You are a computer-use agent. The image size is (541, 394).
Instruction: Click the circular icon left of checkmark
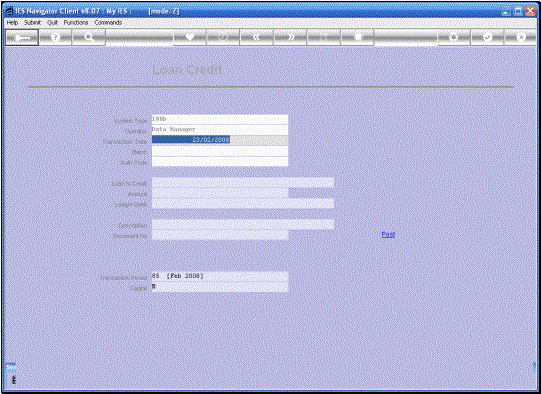coord(454,37)
